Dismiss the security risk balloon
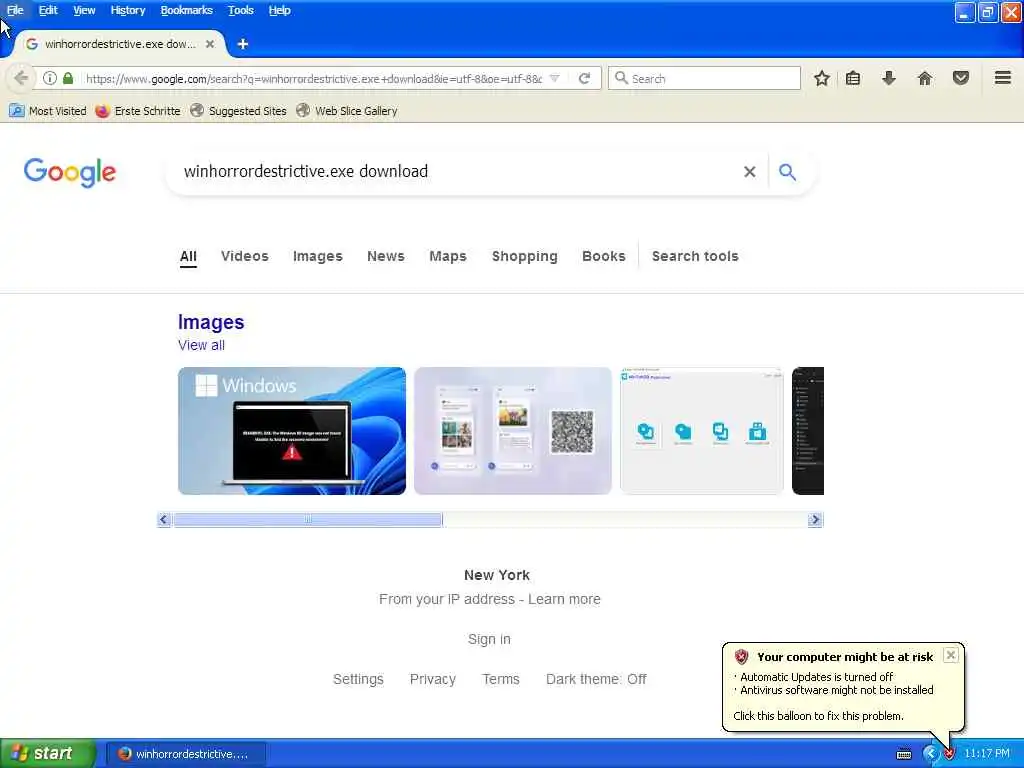 pyautogui.click(x=951, y=655)
